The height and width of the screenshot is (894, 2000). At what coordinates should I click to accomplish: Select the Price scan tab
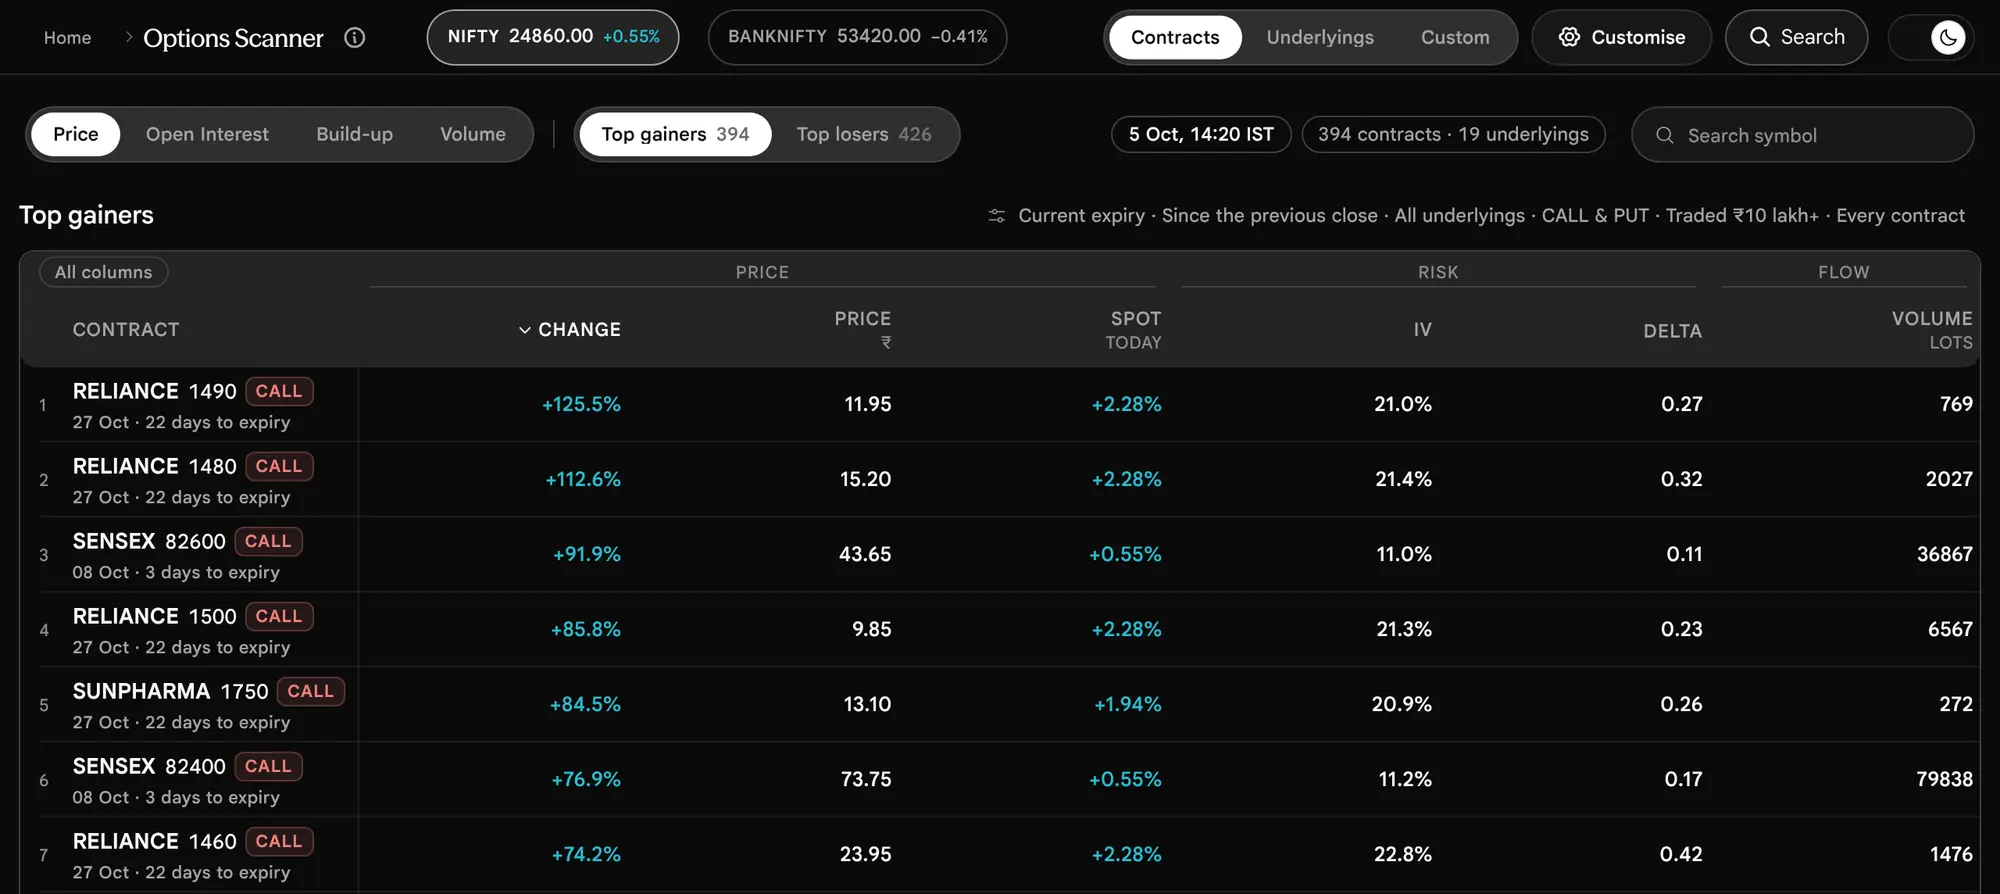tap(76, 134)
